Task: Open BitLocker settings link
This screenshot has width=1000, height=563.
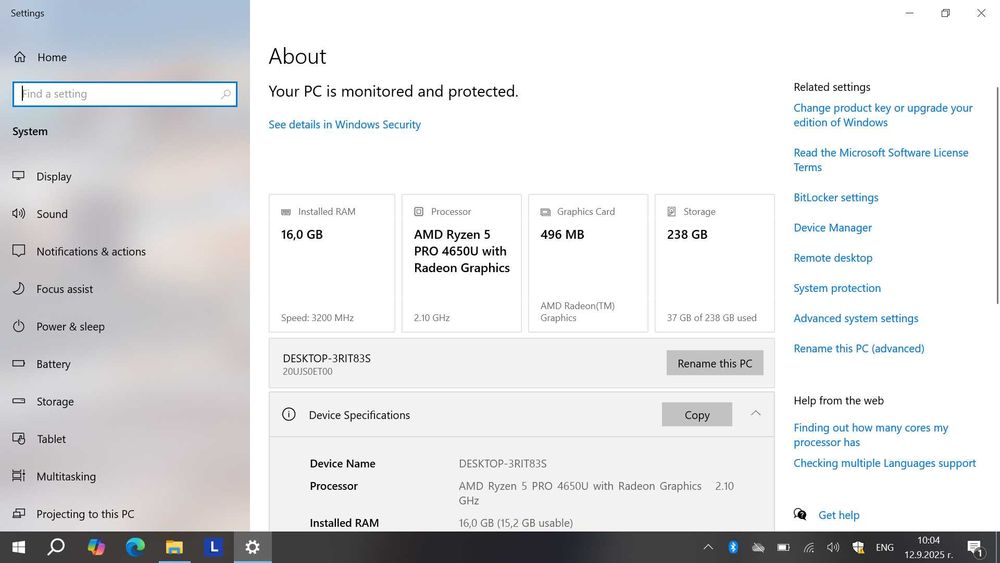Action: pos(835,198)
